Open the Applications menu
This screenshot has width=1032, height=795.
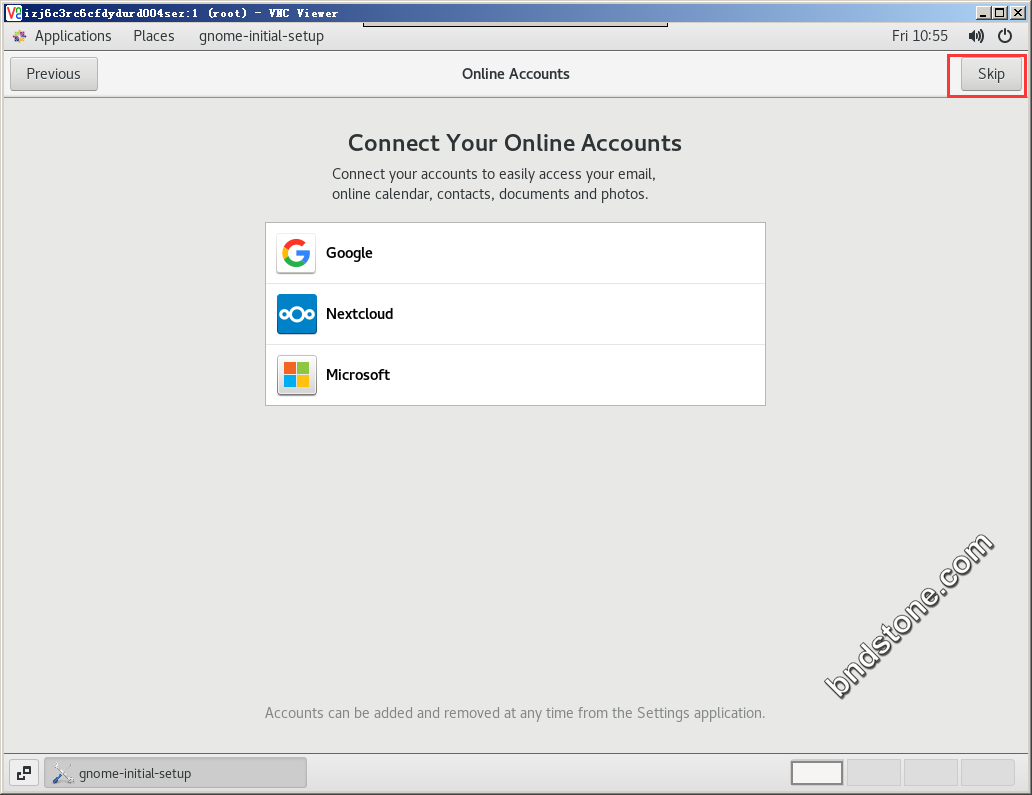tap(73, 36)
